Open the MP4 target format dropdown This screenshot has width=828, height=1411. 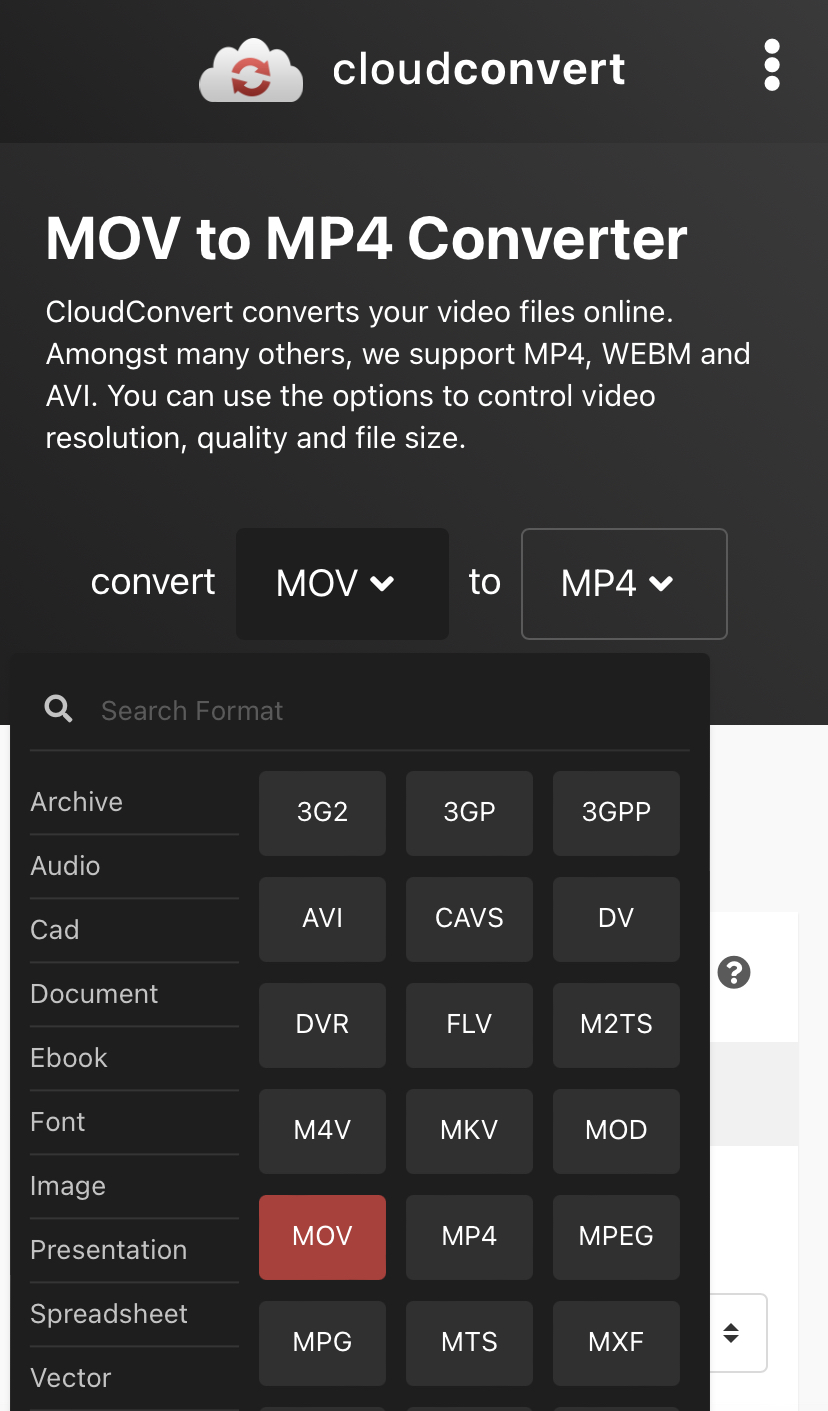624,583
